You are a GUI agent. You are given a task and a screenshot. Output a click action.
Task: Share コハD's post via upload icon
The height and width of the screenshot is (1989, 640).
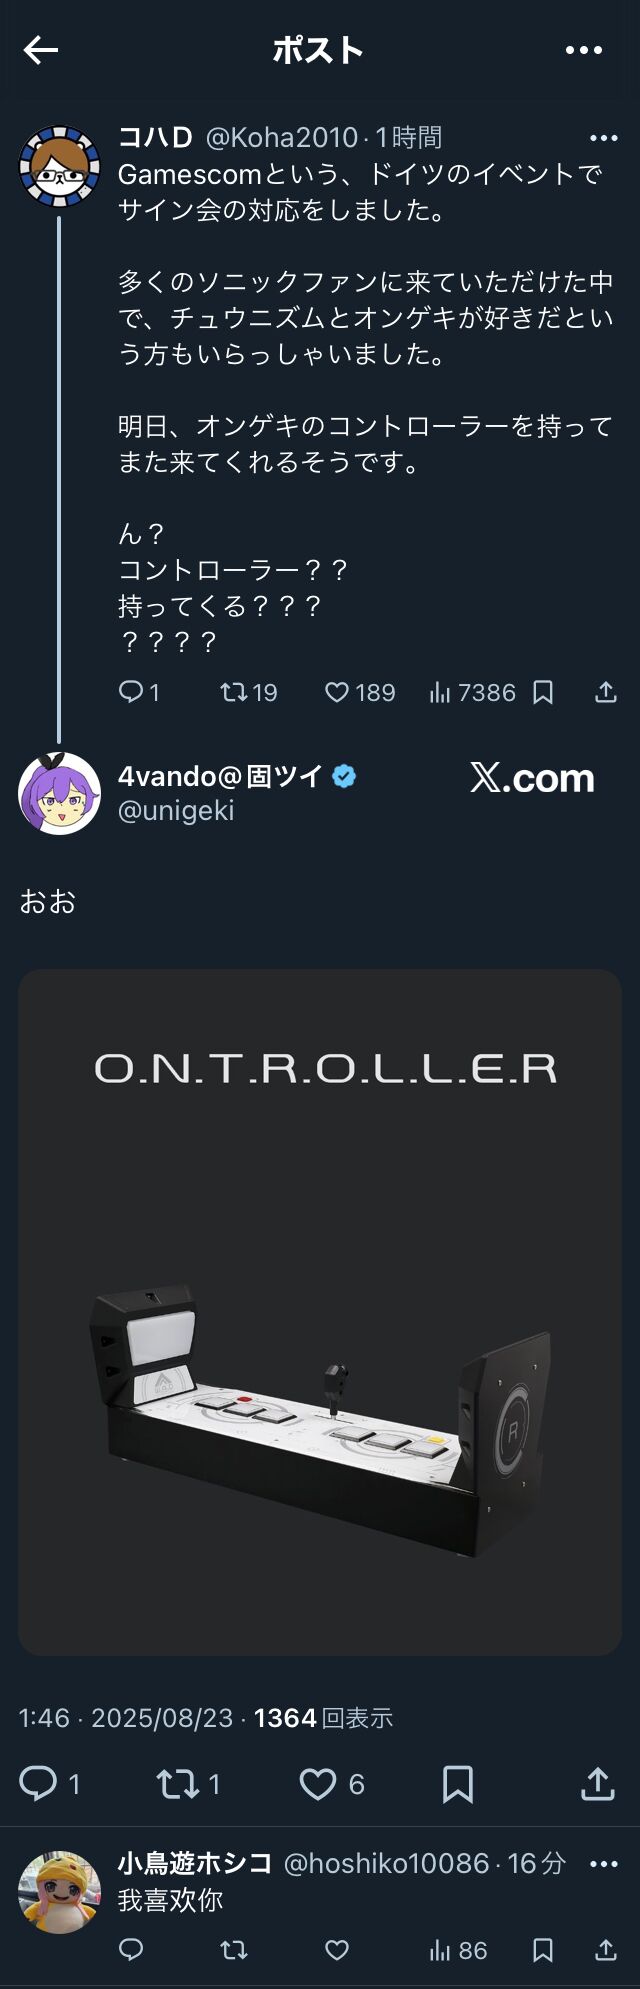click(606, 692)
